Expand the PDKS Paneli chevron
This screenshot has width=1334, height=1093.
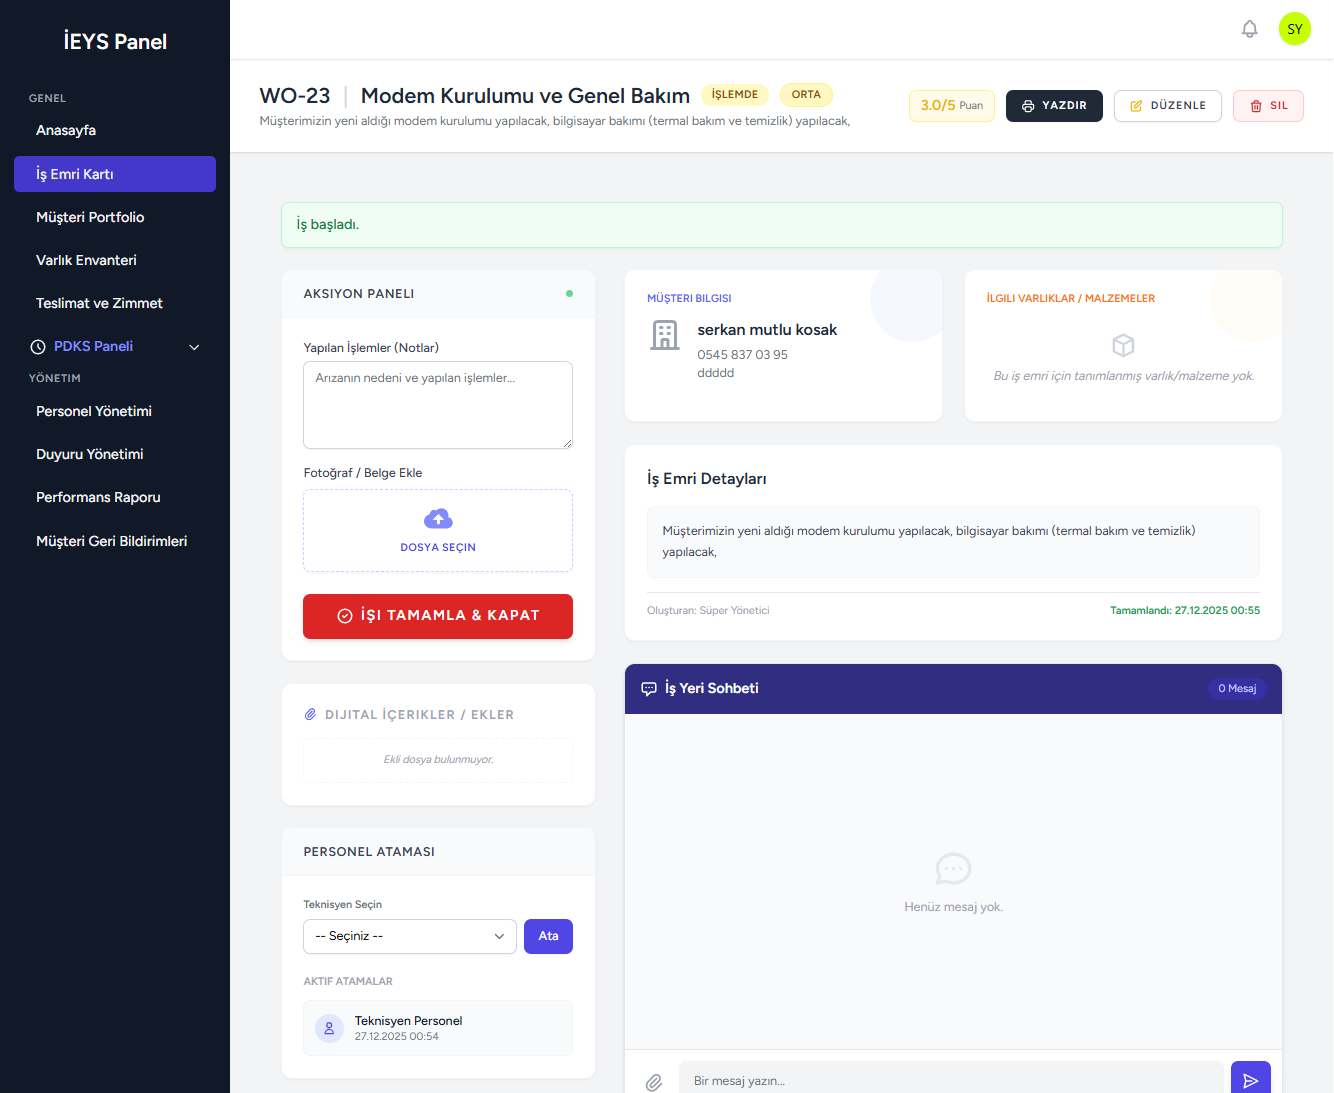(x=194, y=347)
